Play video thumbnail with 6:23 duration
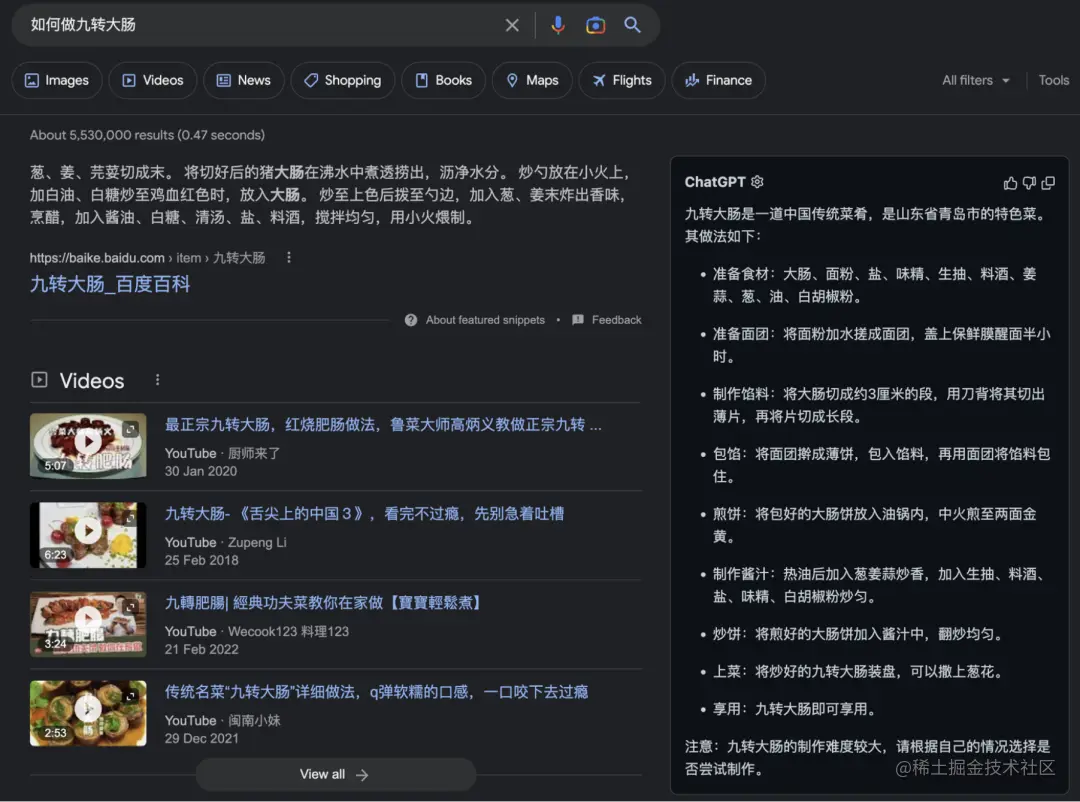This screenshot has height=802, width=1080. point(88,535)
